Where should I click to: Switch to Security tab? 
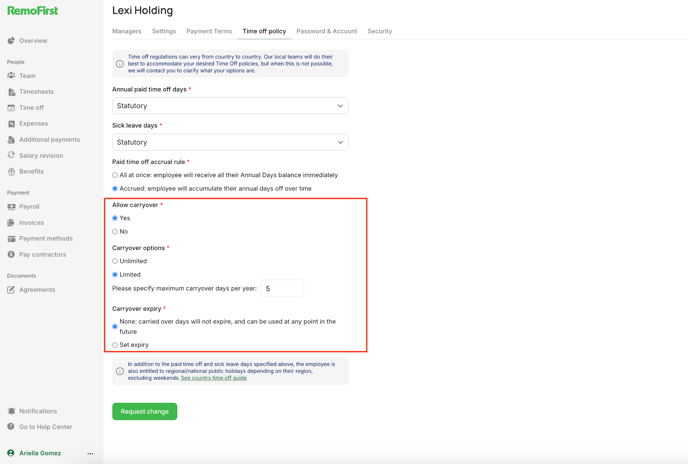380,31
